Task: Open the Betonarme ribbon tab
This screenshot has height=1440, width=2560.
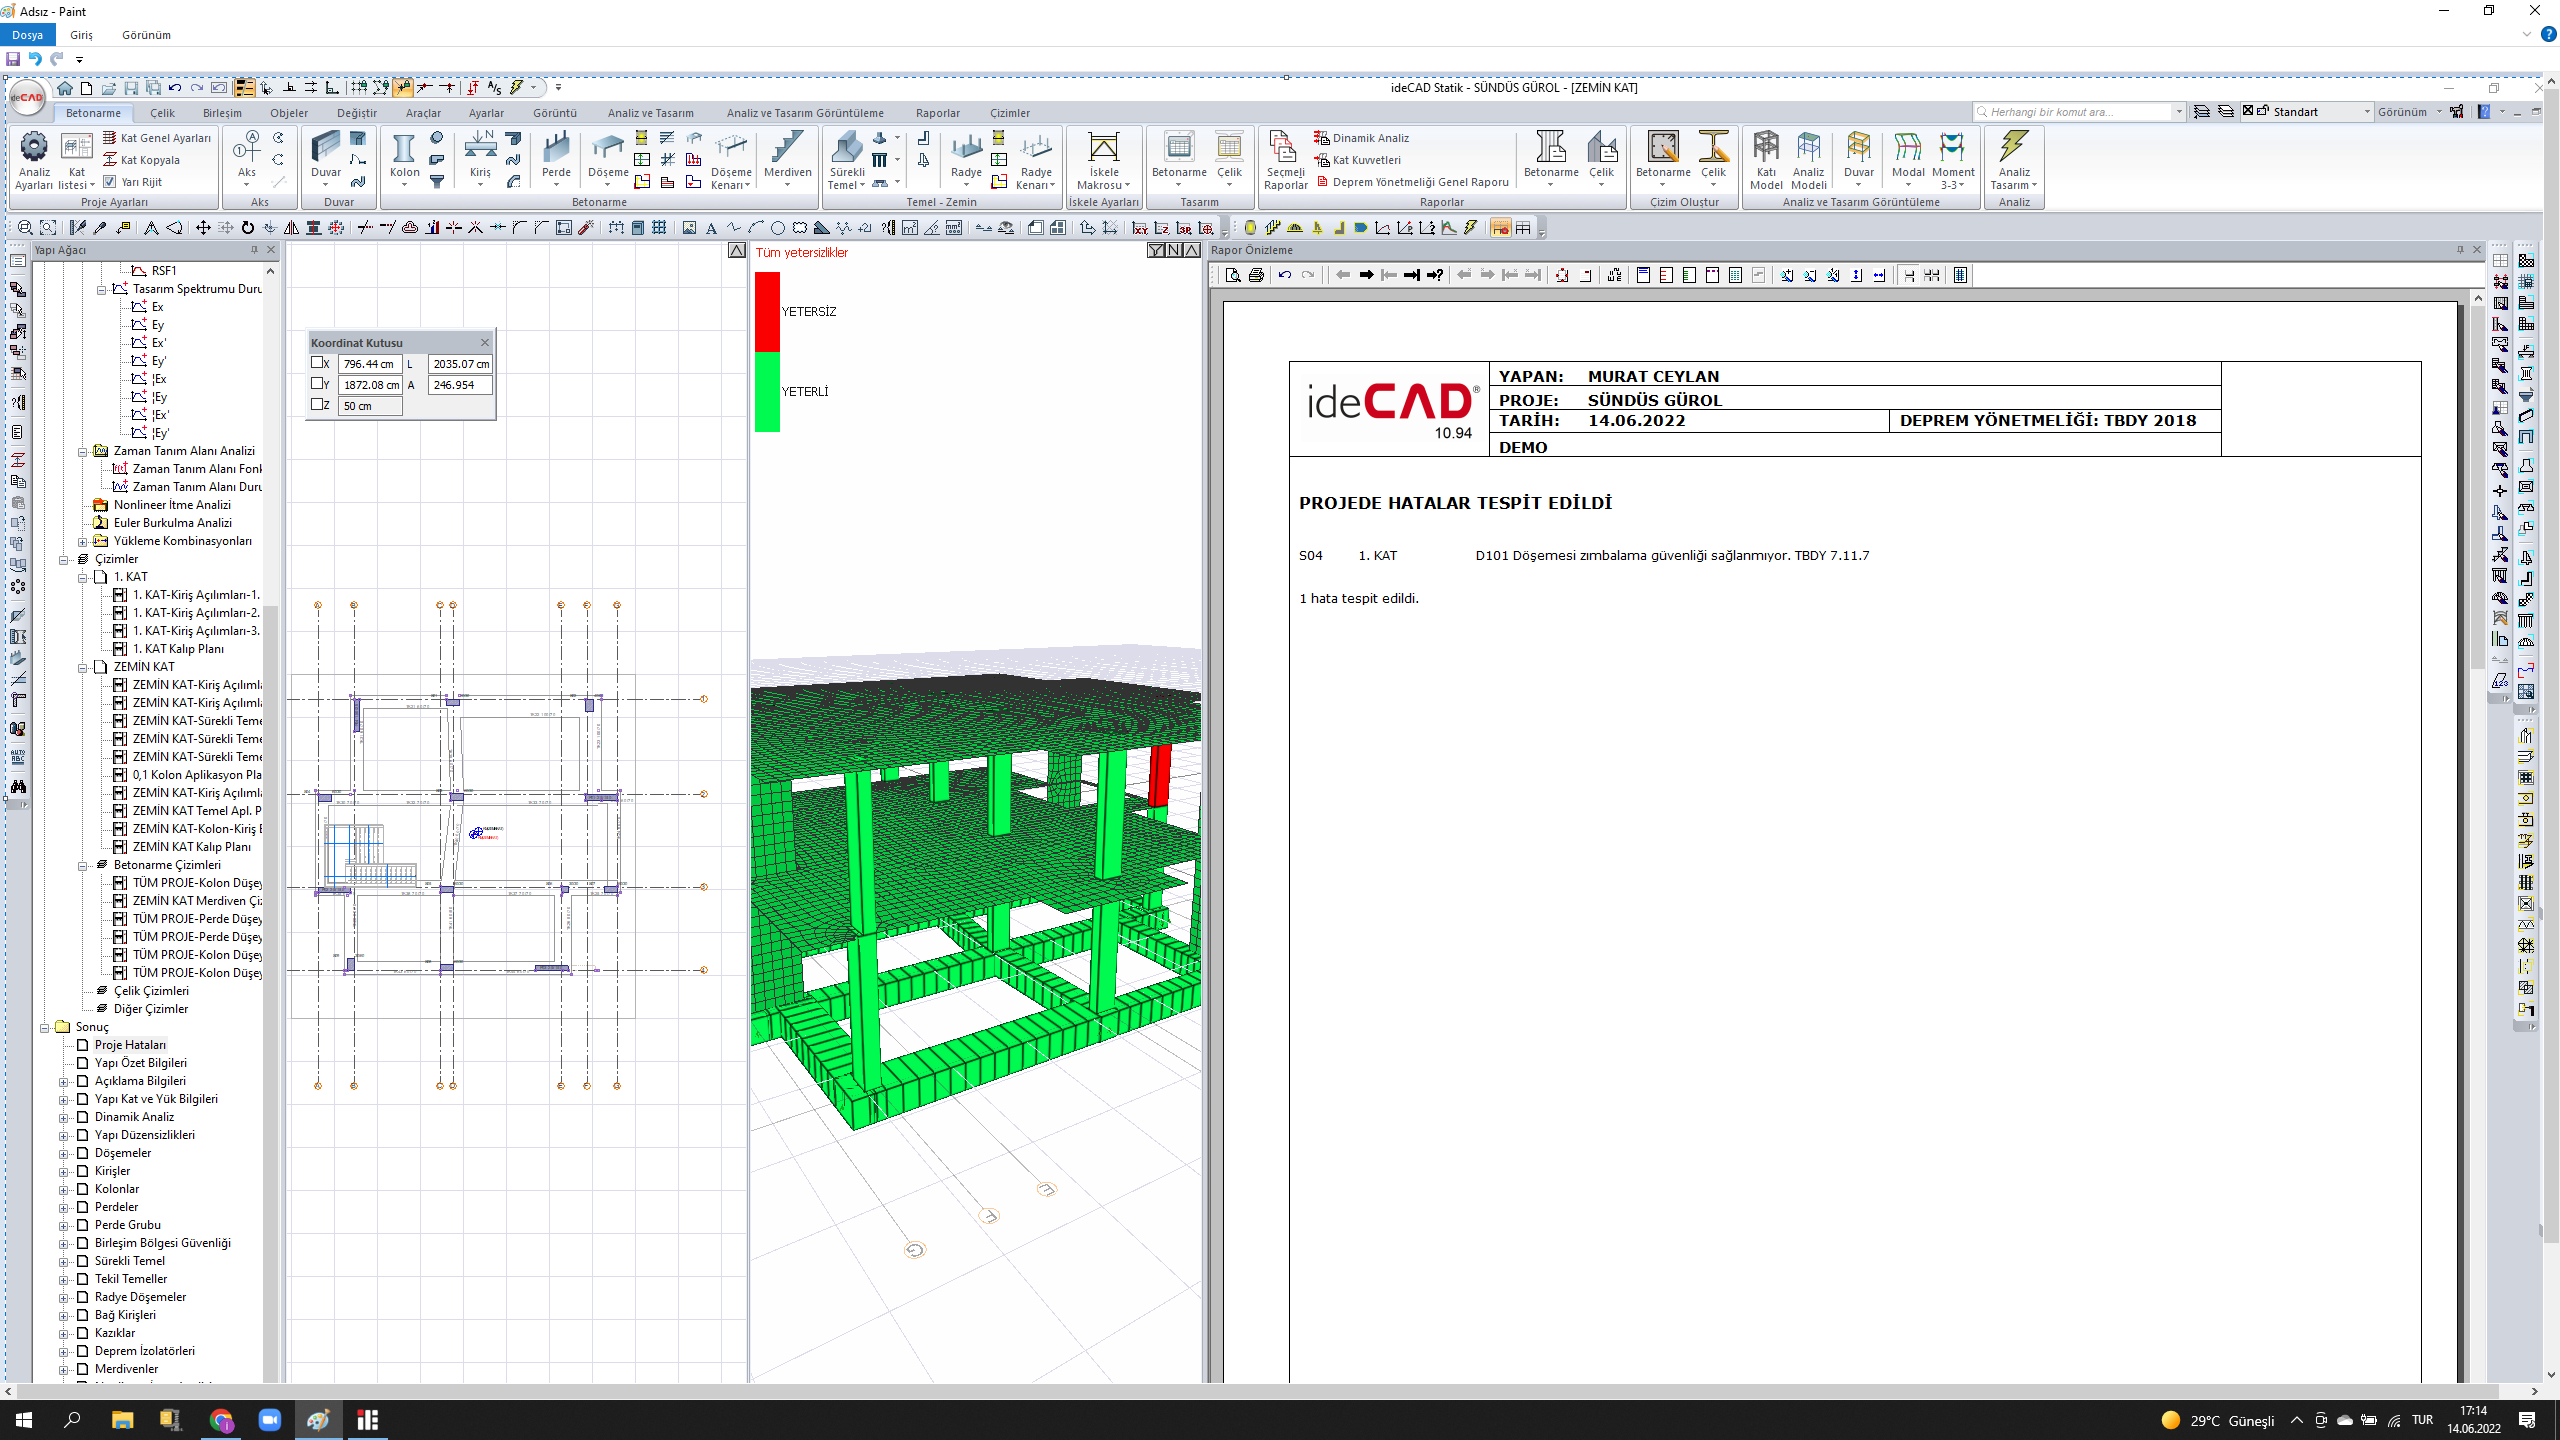Action: click(x=93, y=113)
